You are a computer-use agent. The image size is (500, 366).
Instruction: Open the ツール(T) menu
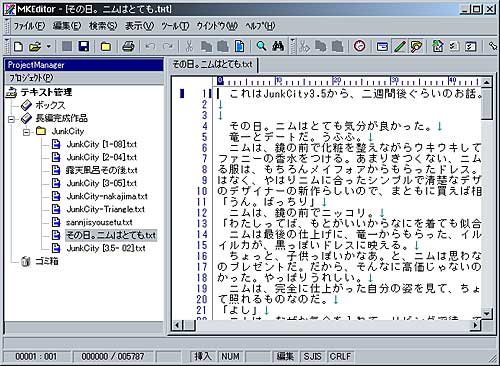pos(175,26)
